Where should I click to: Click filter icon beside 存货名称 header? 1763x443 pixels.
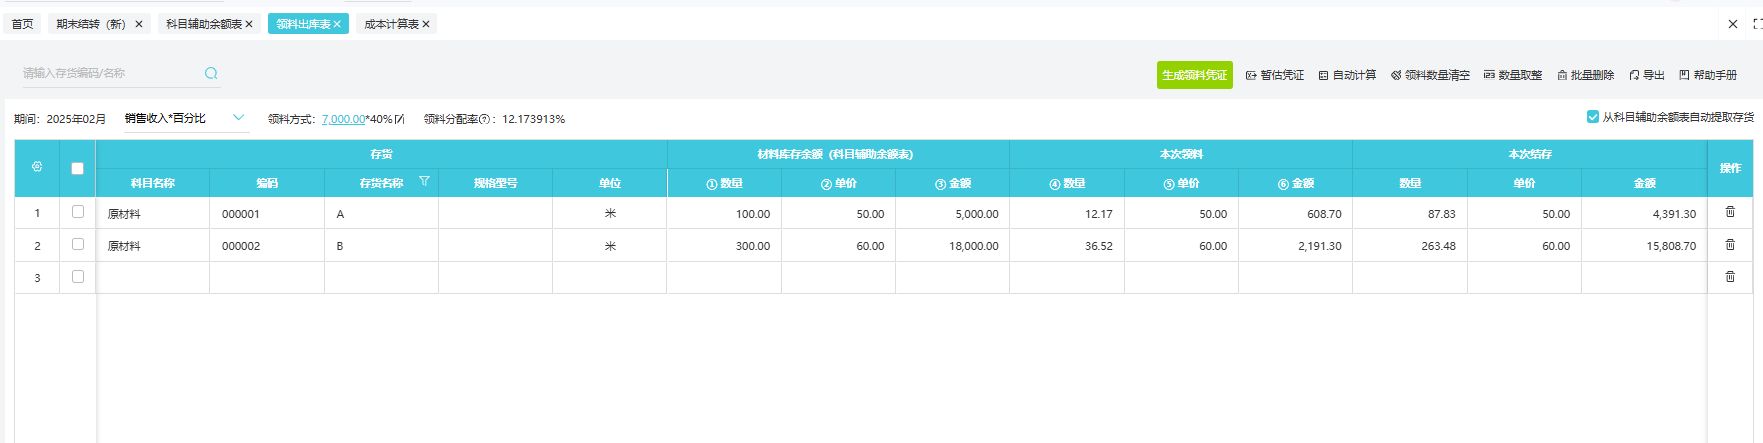click(x=424, y=182)
